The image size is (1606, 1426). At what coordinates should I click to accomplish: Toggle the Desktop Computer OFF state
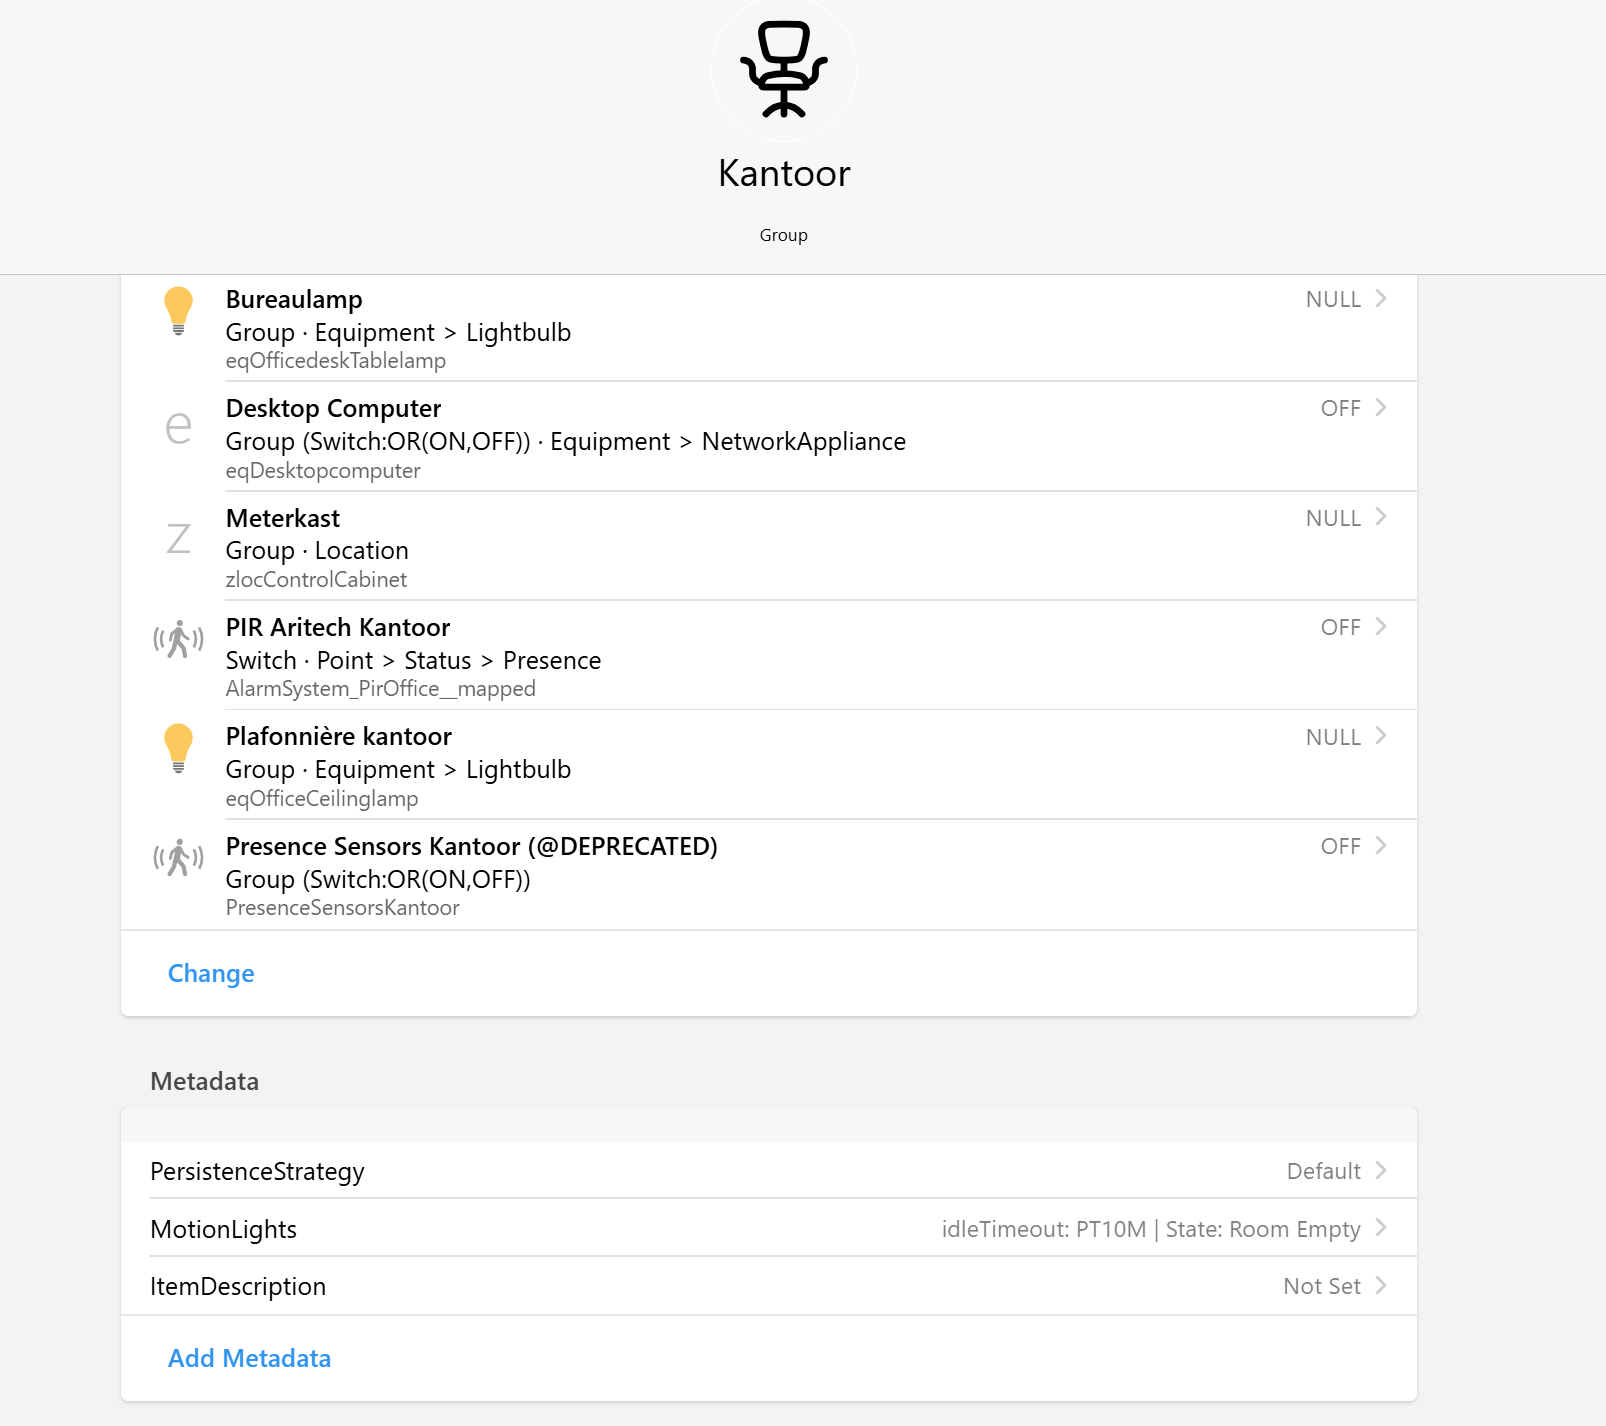click(1340, 408)
